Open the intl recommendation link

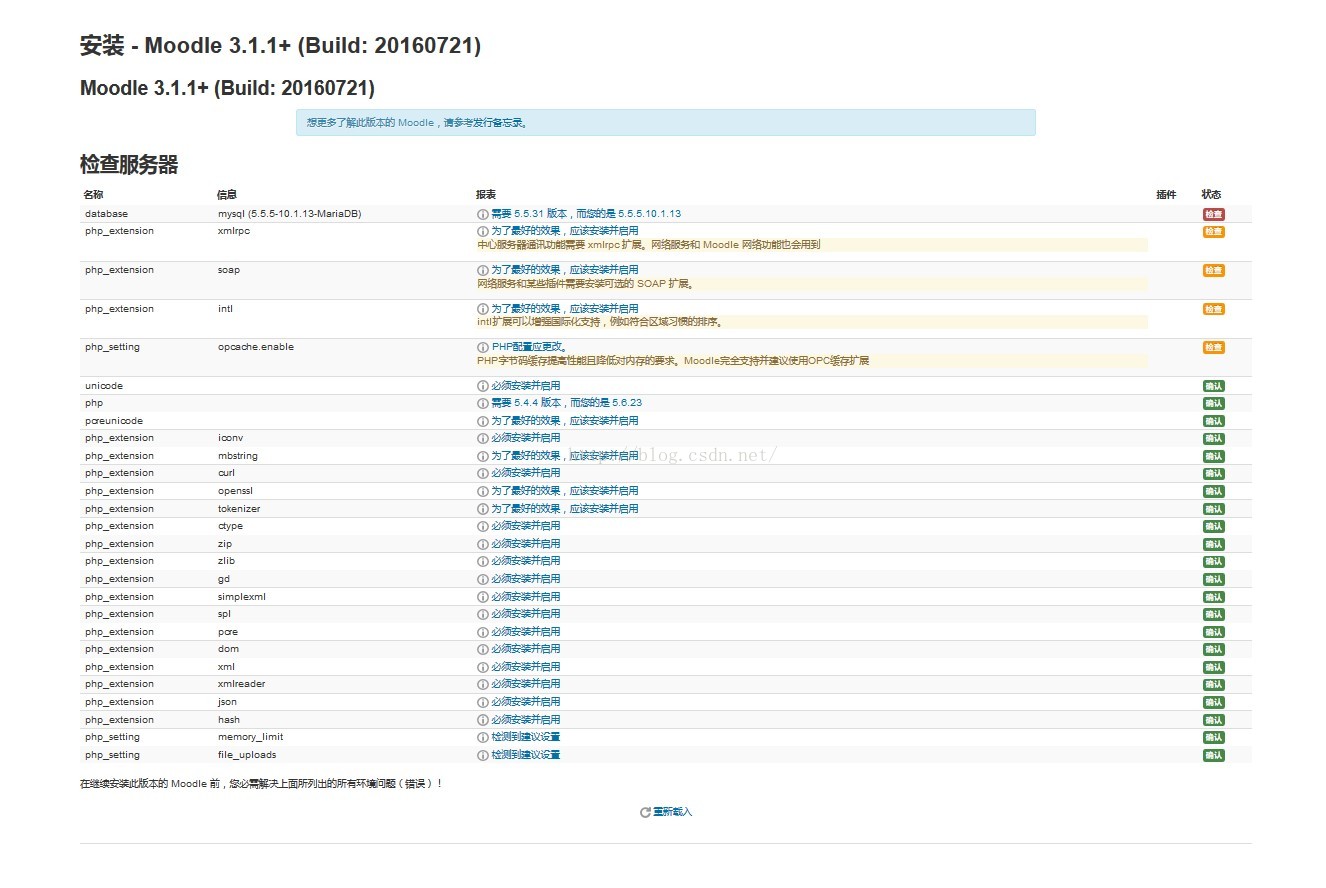click(564, 309)
